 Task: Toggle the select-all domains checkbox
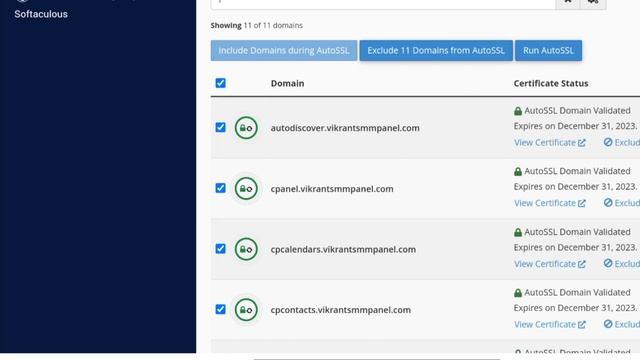coord(220,83)
